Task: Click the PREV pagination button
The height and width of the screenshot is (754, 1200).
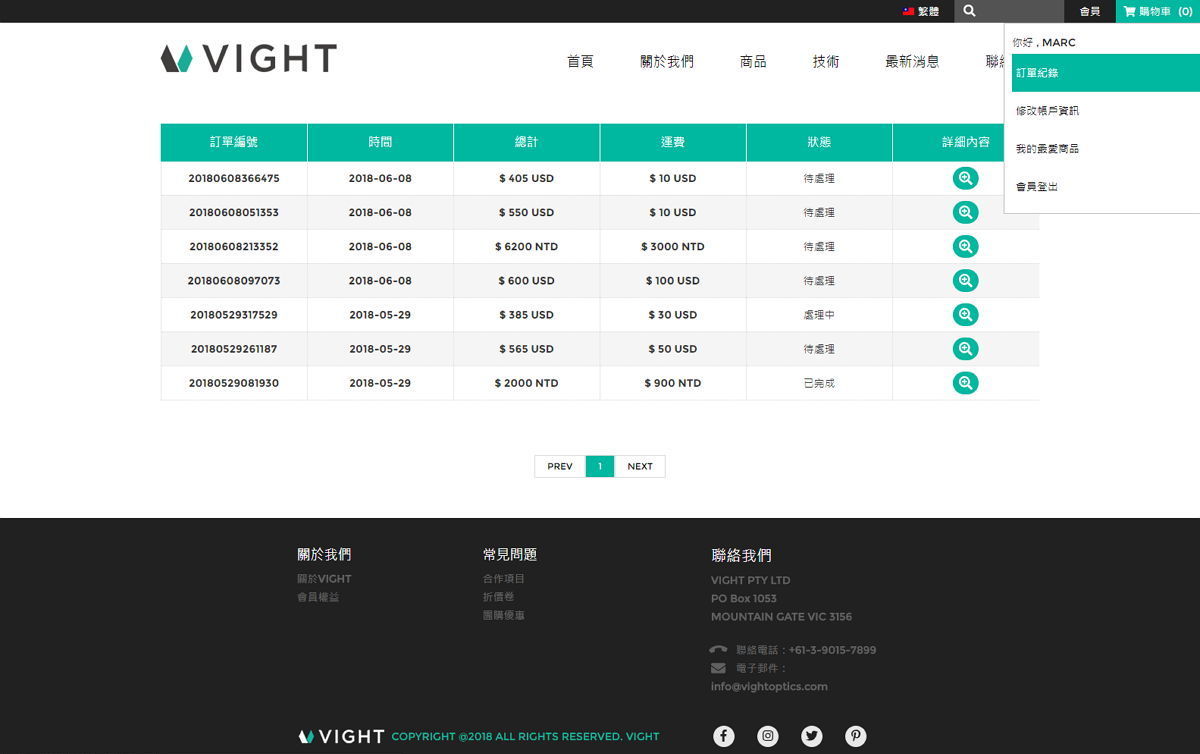Action: pyautogui.click(x=560, y=467)
